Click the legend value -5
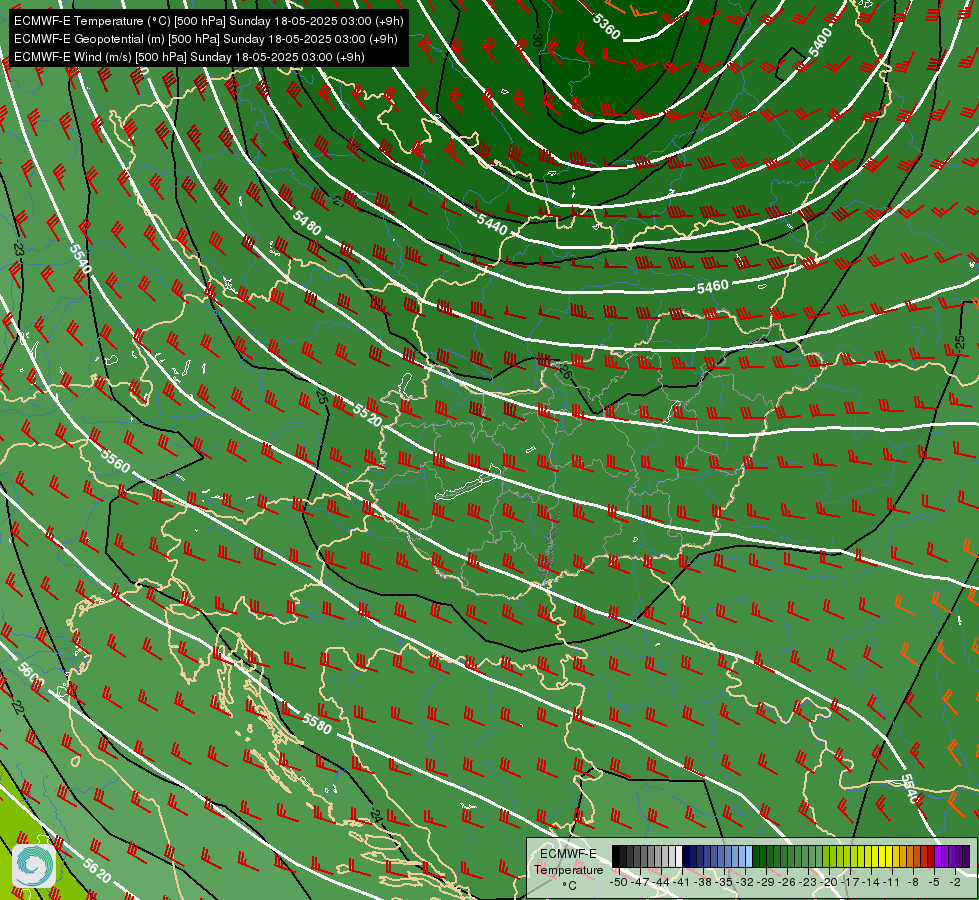Viewport: 979px width, 900px height. 934,882
